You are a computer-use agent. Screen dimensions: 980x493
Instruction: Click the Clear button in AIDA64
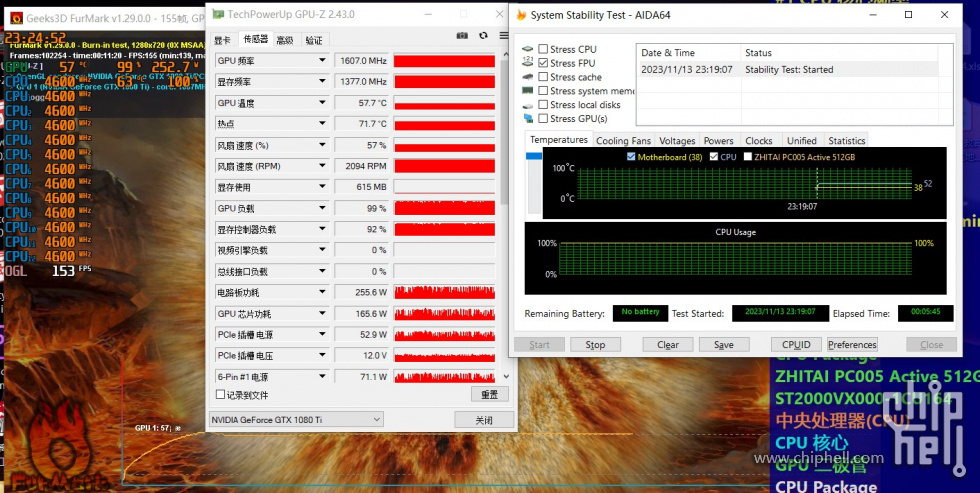pos(668,345)
